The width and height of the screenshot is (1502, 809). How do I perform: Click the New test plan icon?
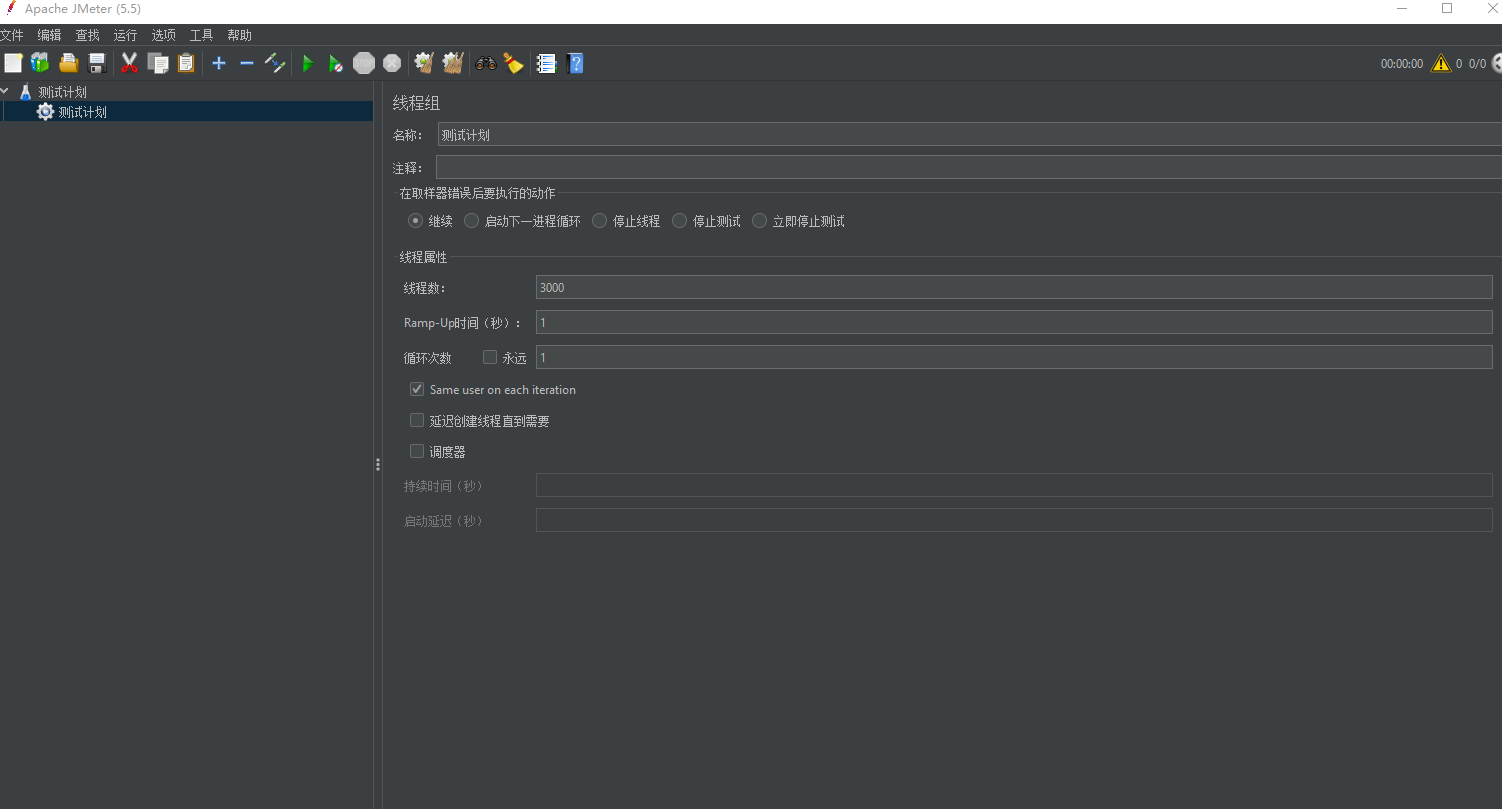pos(13,63)
